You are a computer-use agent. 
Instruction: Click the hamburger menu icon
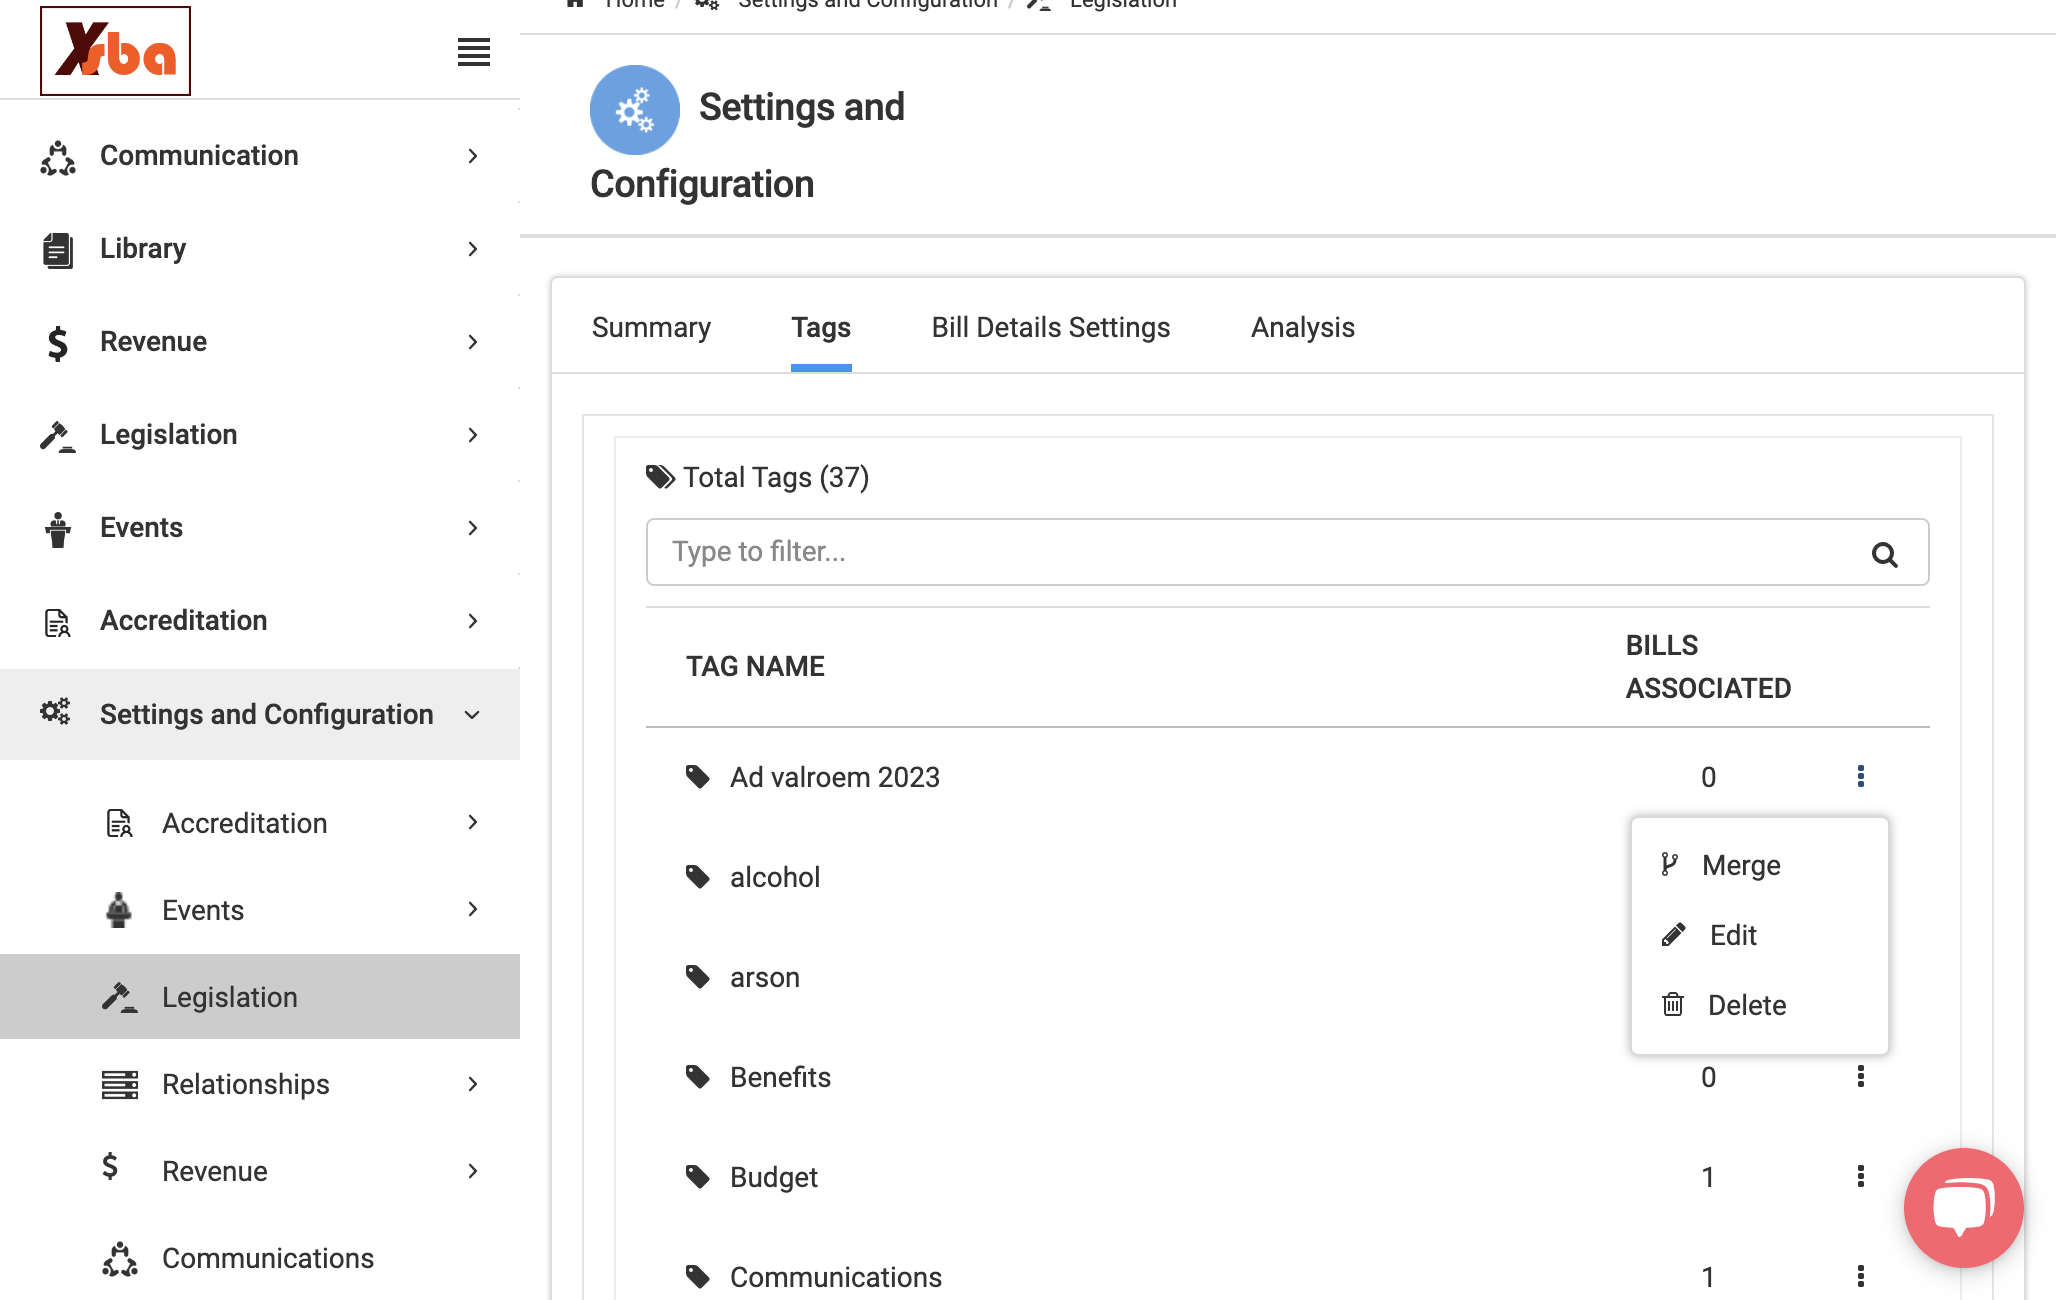(474, 52)
